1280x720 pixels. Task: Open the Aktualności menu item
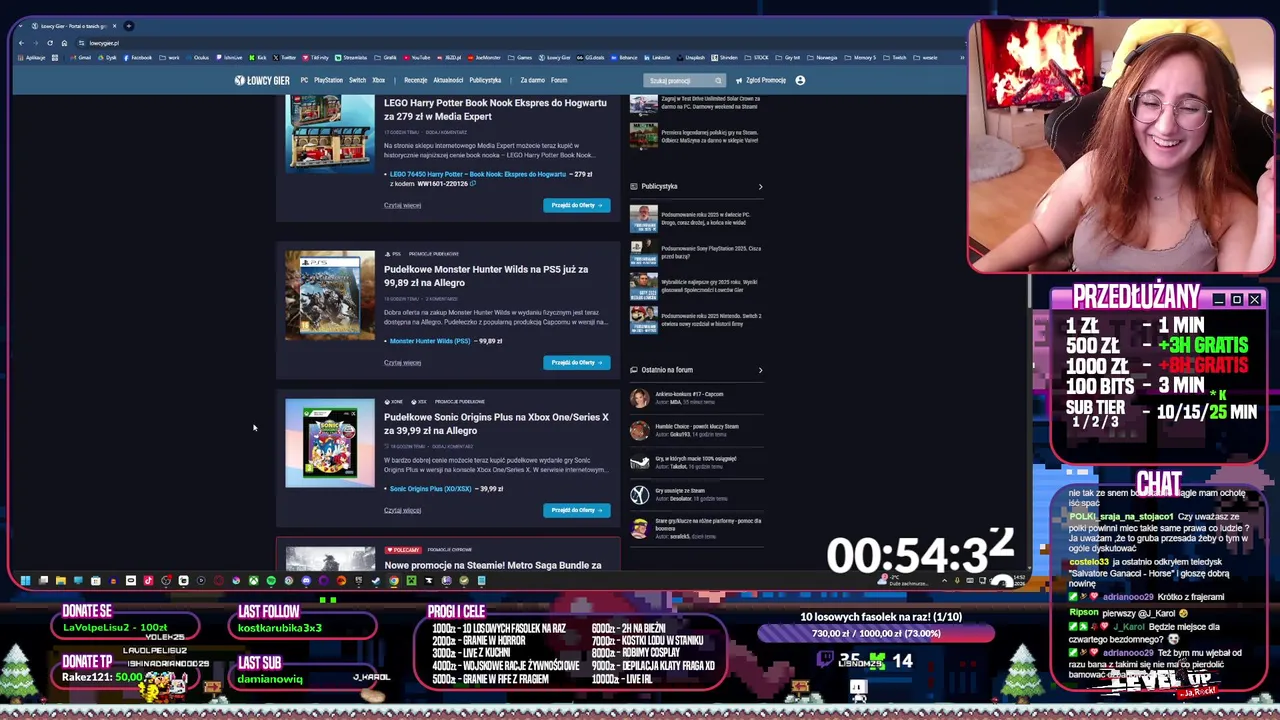point(448,80)
